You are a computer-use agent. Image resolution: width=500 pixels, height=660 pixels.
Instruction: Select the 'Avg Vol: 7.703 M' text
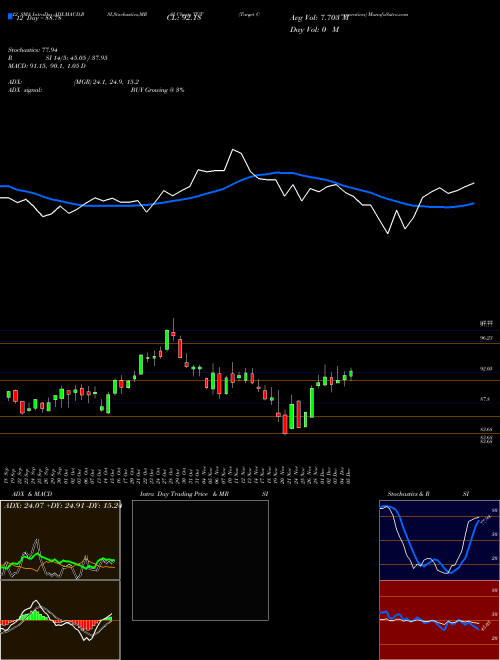click(319, 18)
